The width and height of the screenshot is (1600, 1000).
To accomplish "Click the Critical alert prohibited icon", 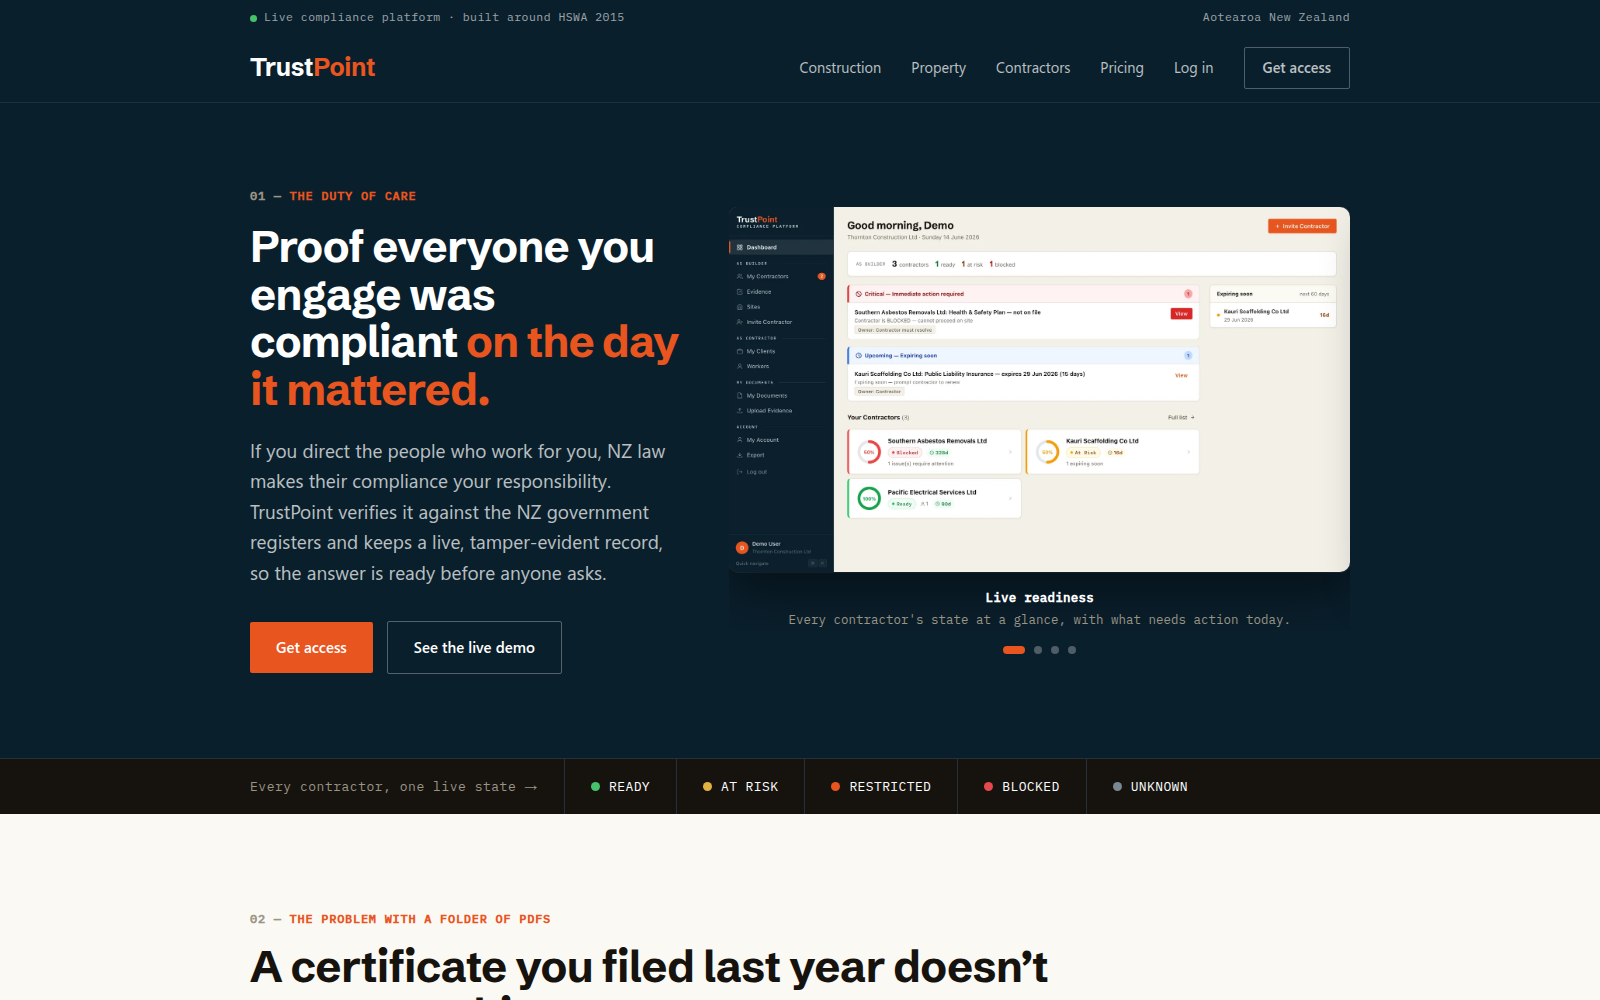I will pos(858,294).
